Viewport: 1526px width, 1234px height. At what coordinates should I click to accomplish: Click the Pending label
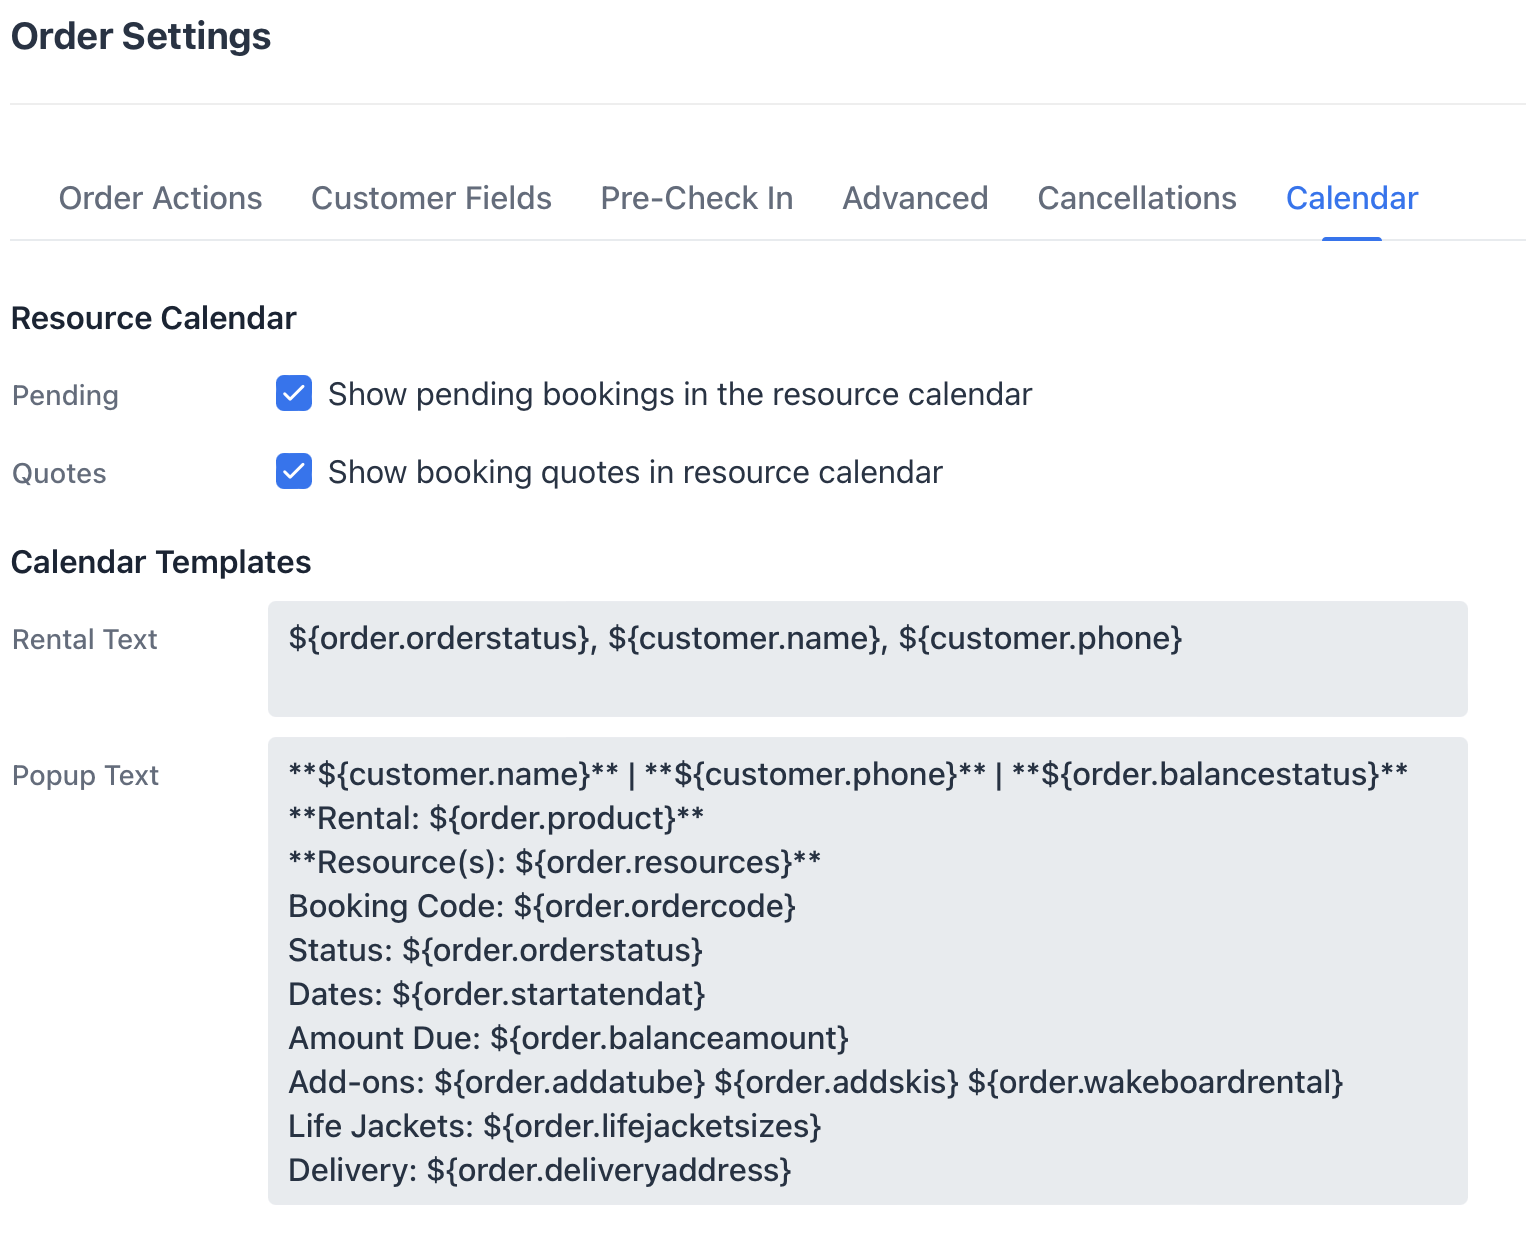click(x=64, y=395)
